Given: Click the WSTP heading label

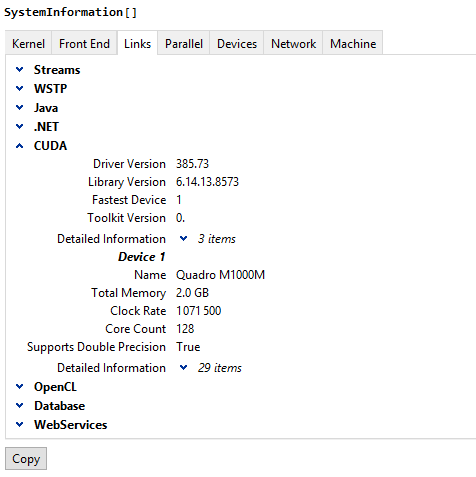Looking at the screenshot, I should [x=50, y=89].
